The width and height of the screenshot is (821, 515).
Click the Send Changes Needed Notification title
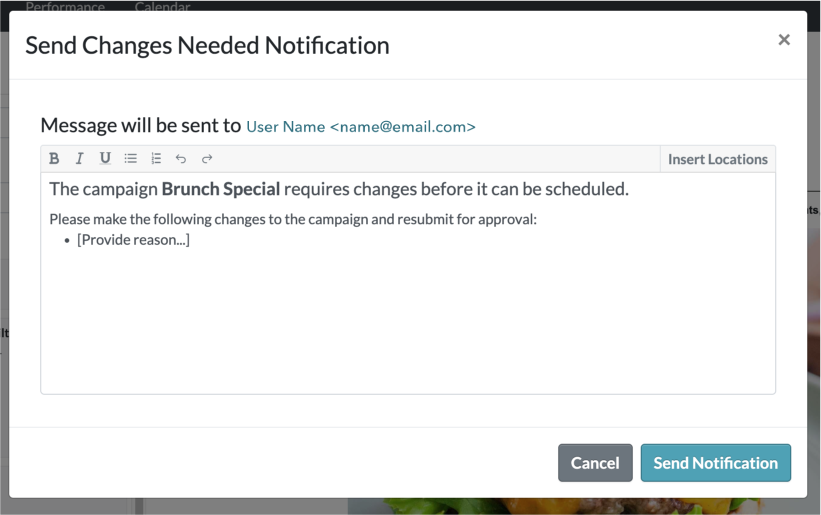pos(207,45)
